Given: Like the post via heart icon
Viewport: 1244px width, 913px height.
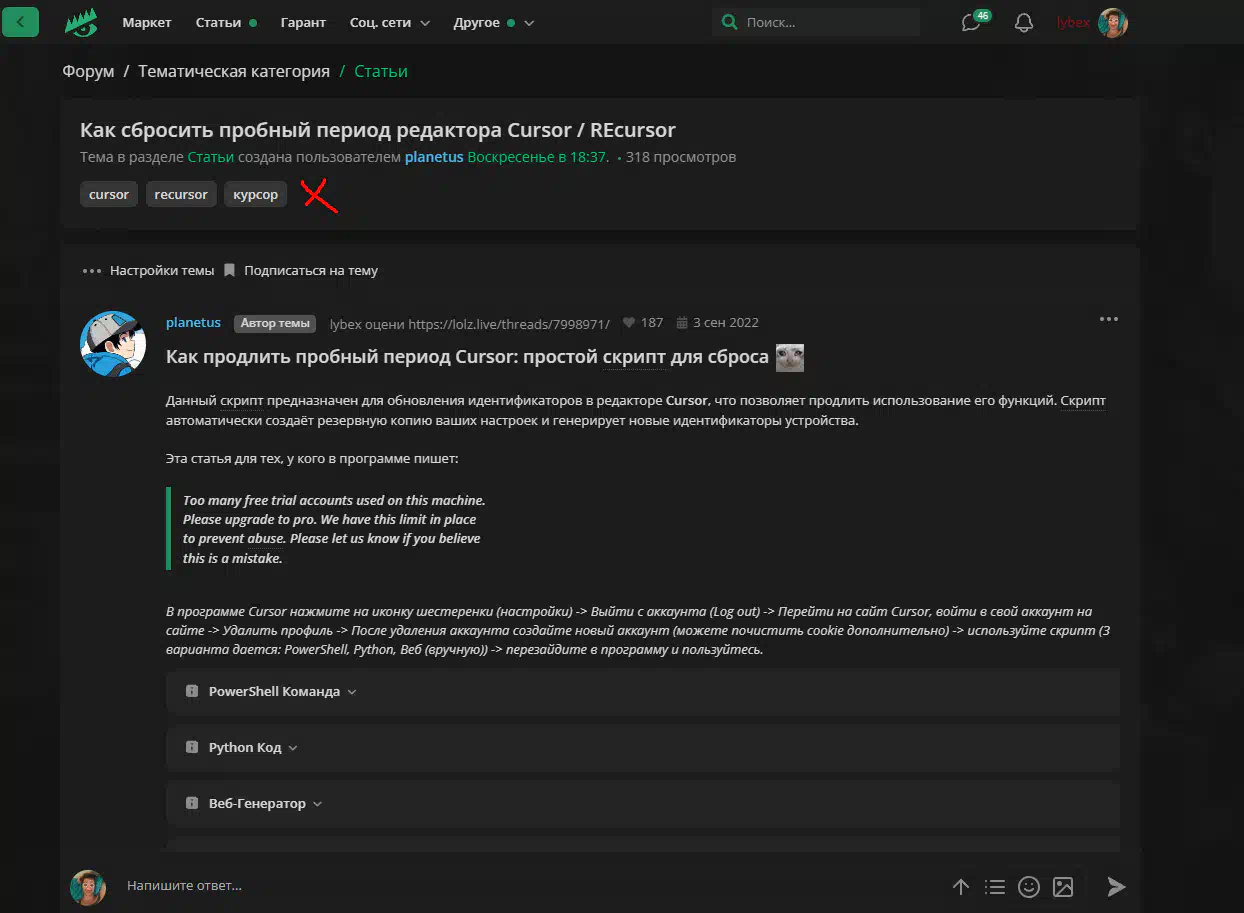Looking at the screenshot, I should 628,323.
